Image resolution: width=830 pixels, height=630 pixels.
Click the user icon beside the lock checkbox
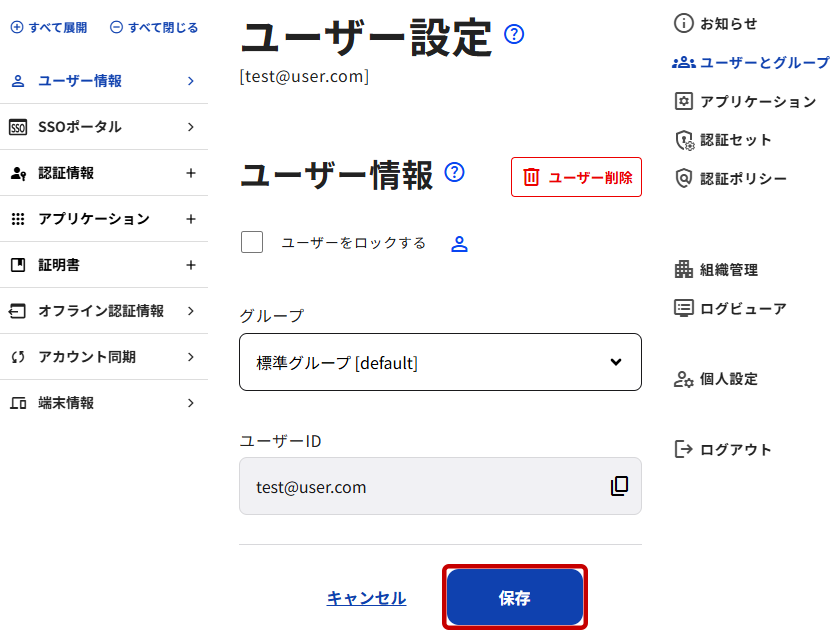tap(459, 243)
